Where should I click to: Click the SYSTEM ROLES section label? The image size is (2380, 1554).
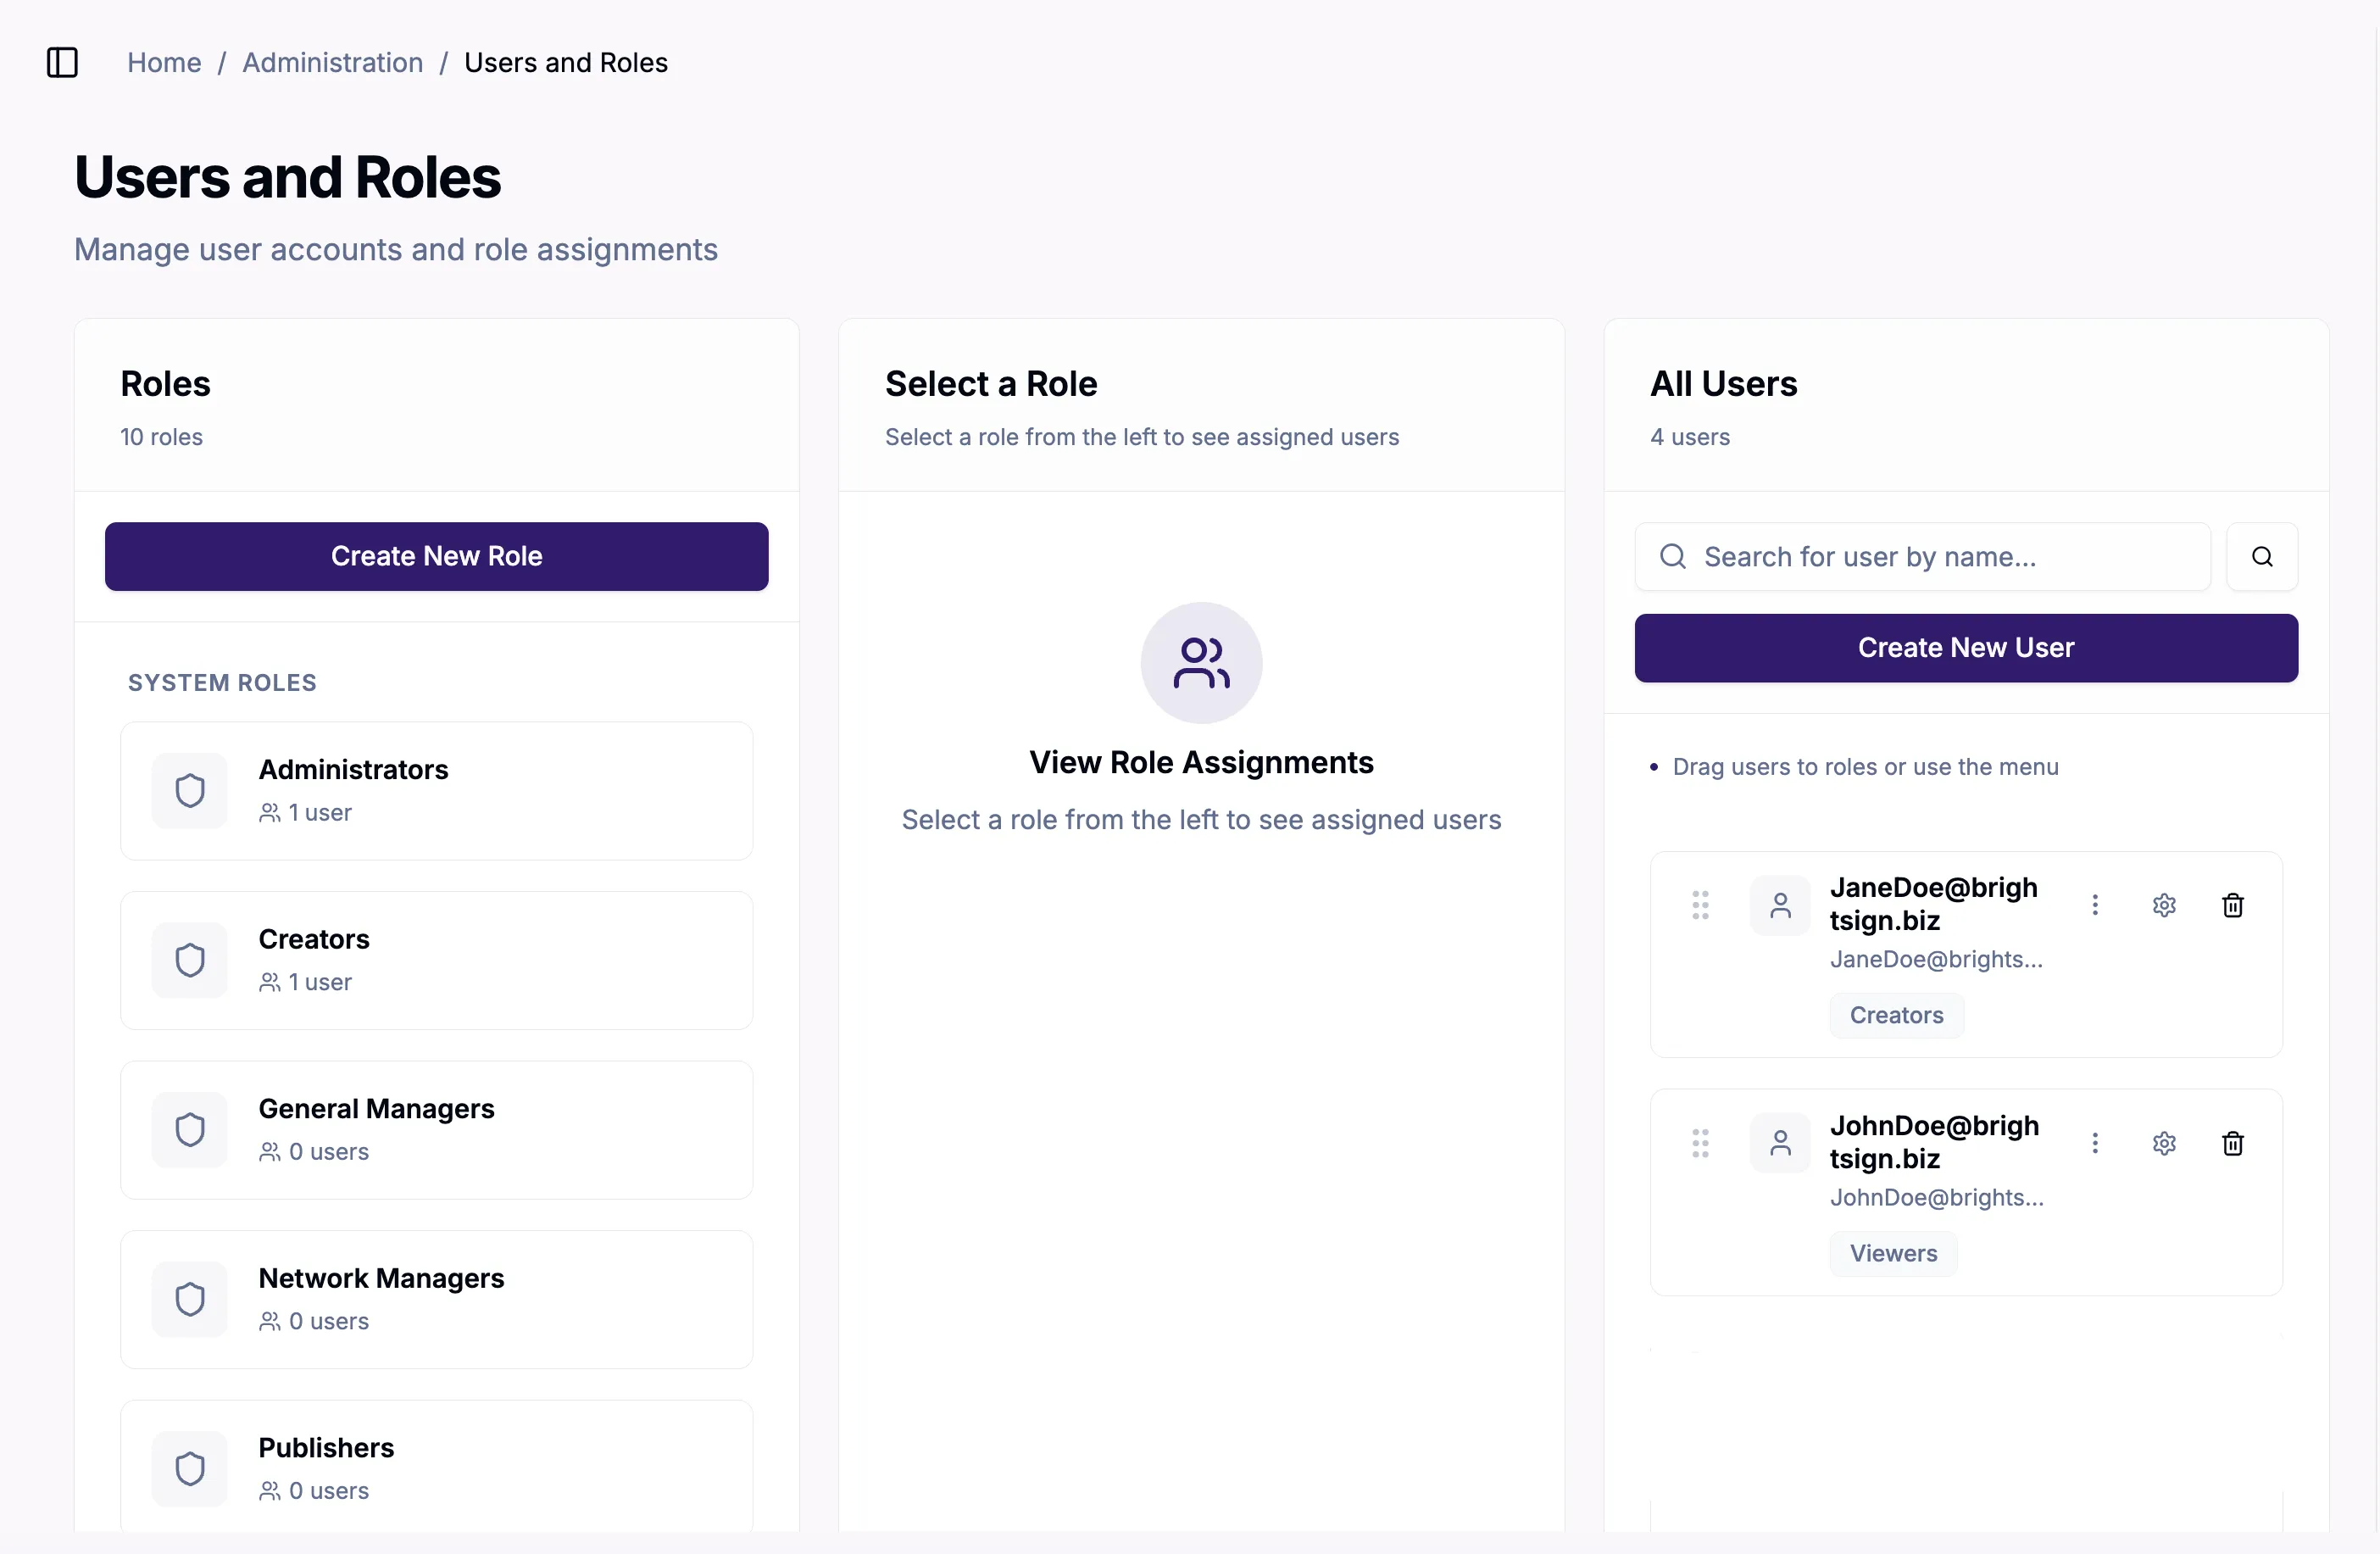click(222, 682)
